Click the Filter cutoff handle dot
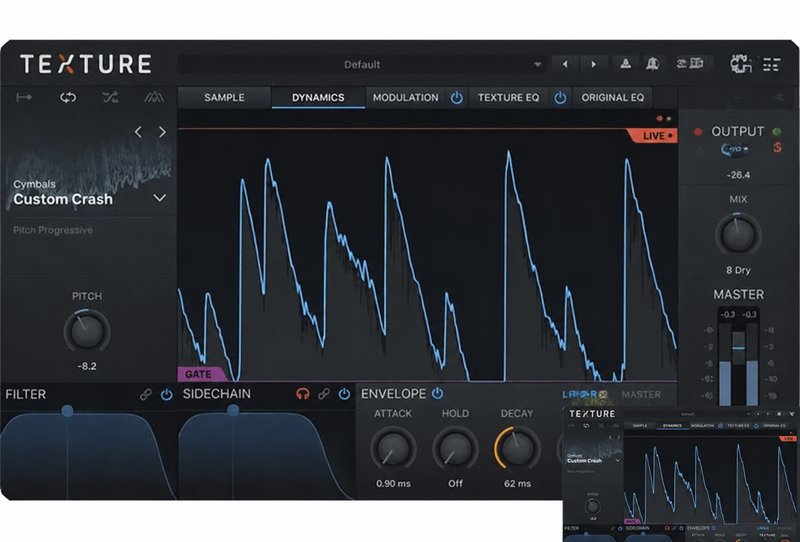 point(67,410)
